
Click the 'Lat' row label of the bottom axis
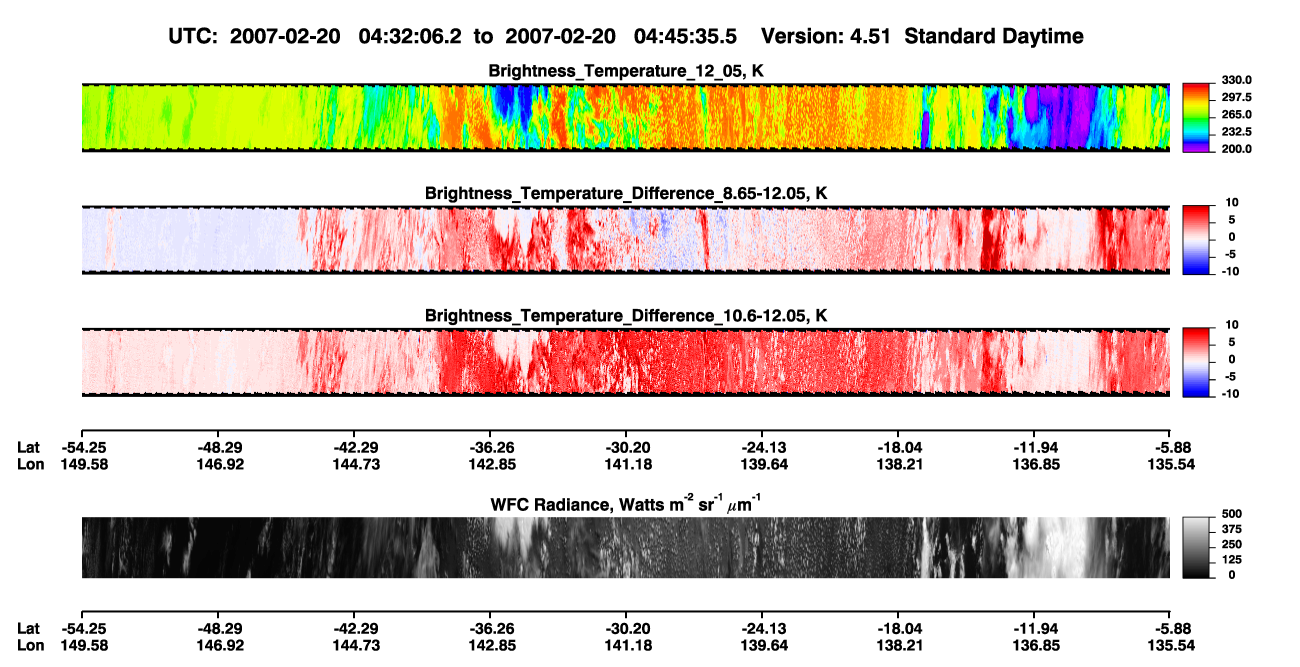[x=28, y=628]
